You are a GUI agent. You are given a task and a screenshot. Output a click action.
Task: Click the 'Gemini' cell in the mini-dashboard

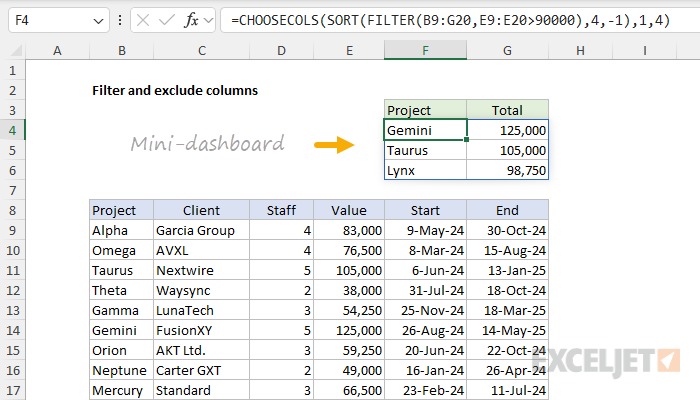(425, 130)
